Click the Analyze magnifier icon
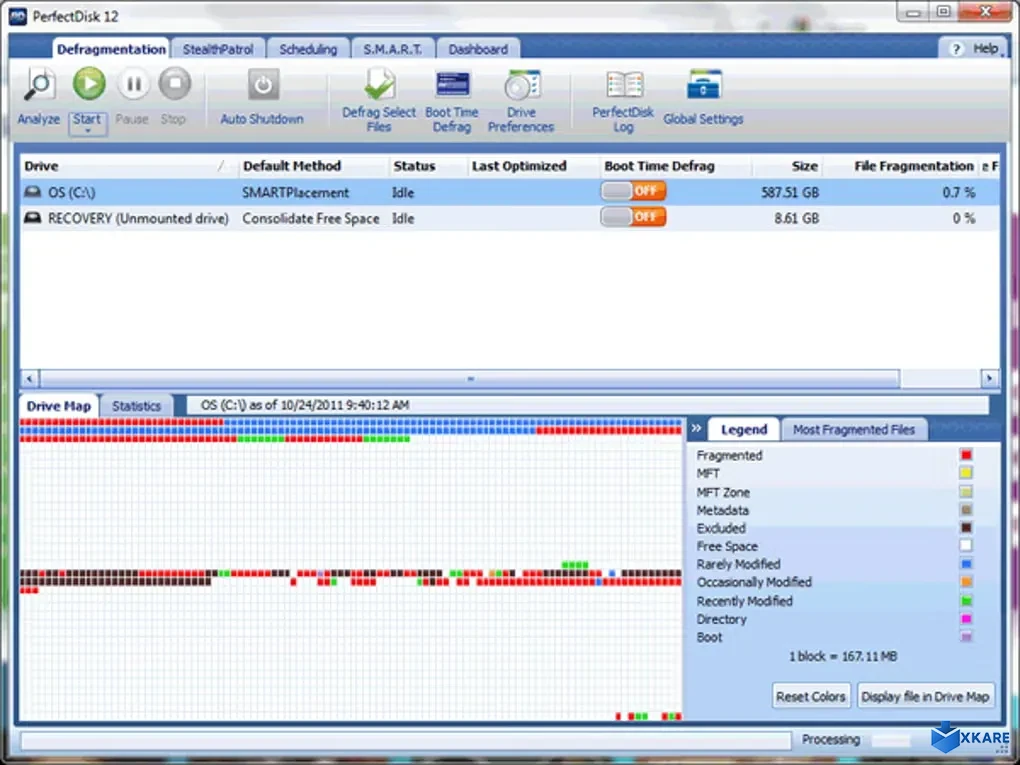This screenshot has height=765, width=1020. 40,85
